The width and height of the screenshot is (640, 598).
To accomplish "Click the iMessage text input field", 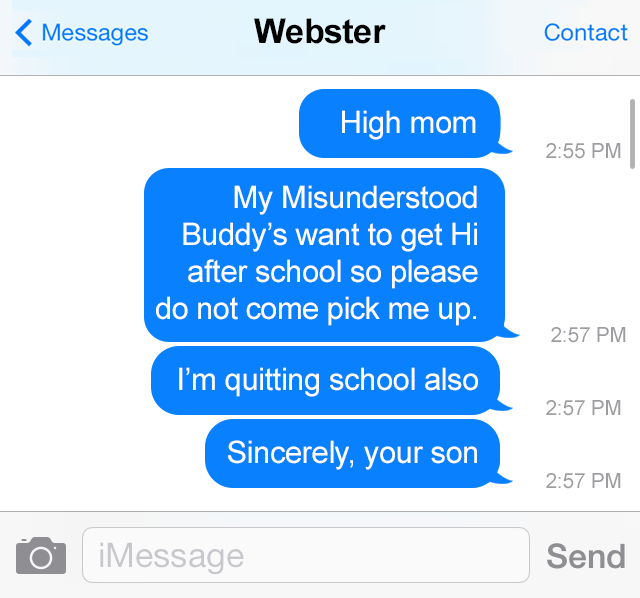I will click(306, 555).
